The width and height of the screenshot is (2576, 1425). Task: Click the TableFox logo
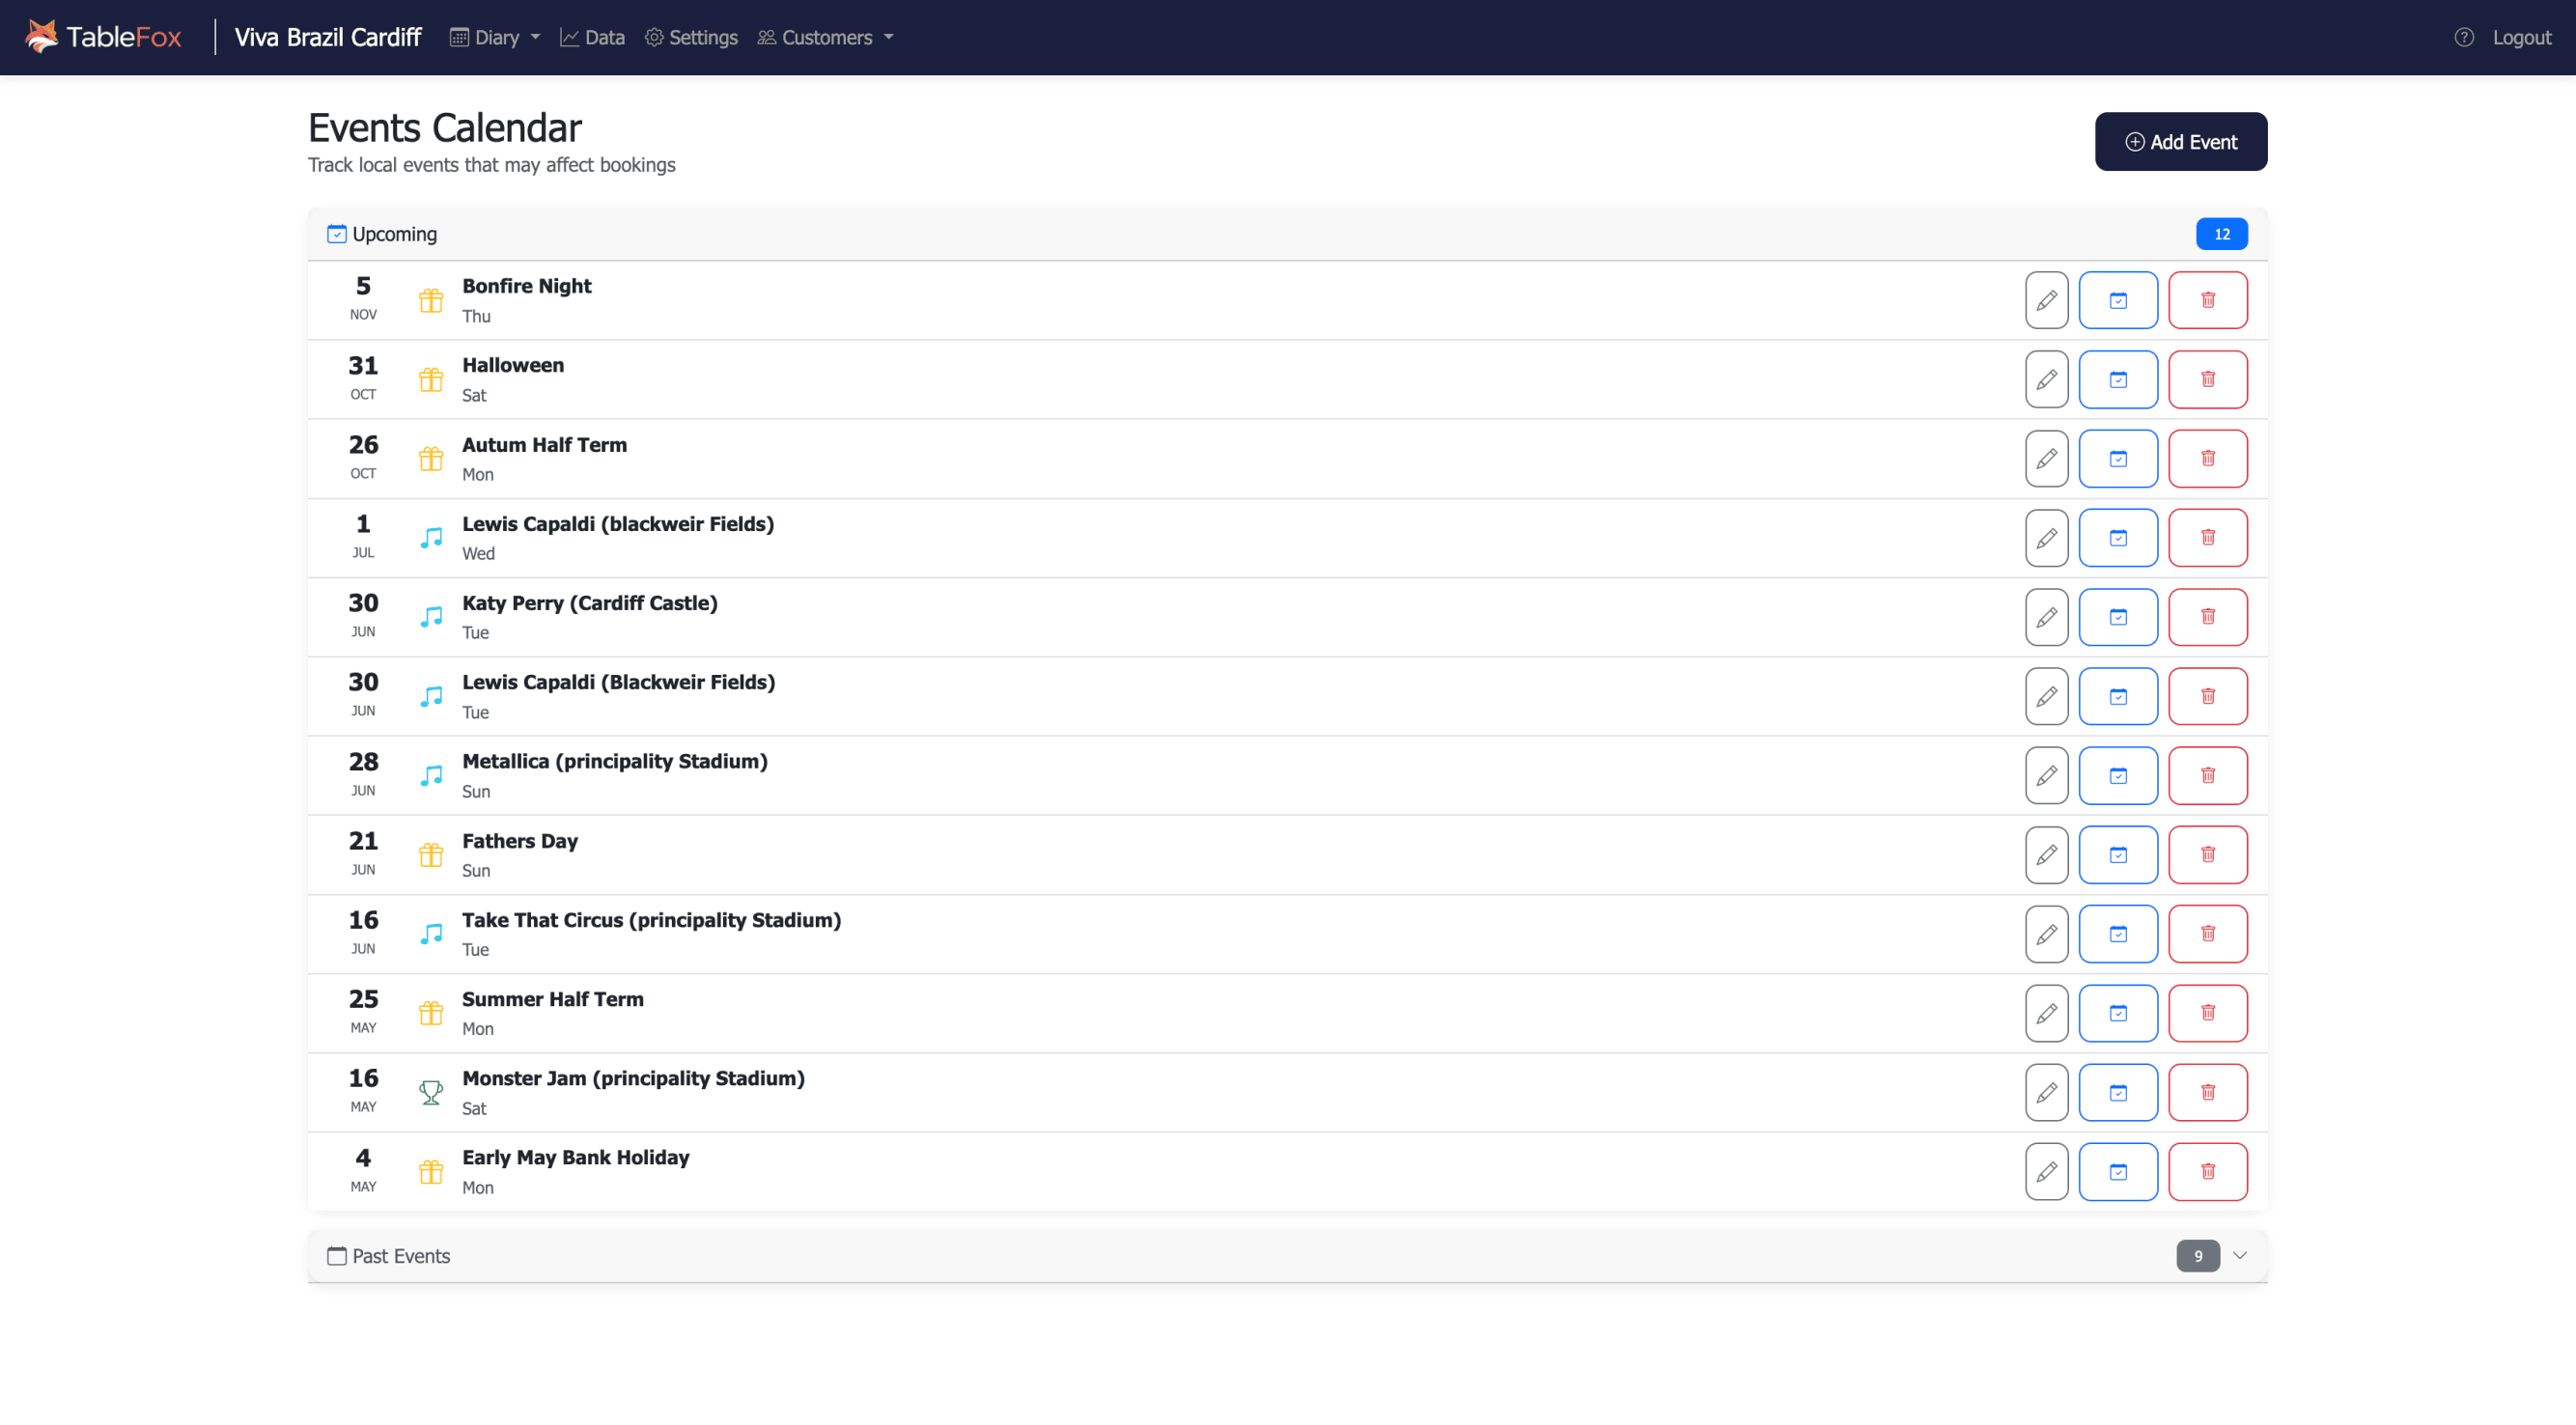tap(103, 37)
